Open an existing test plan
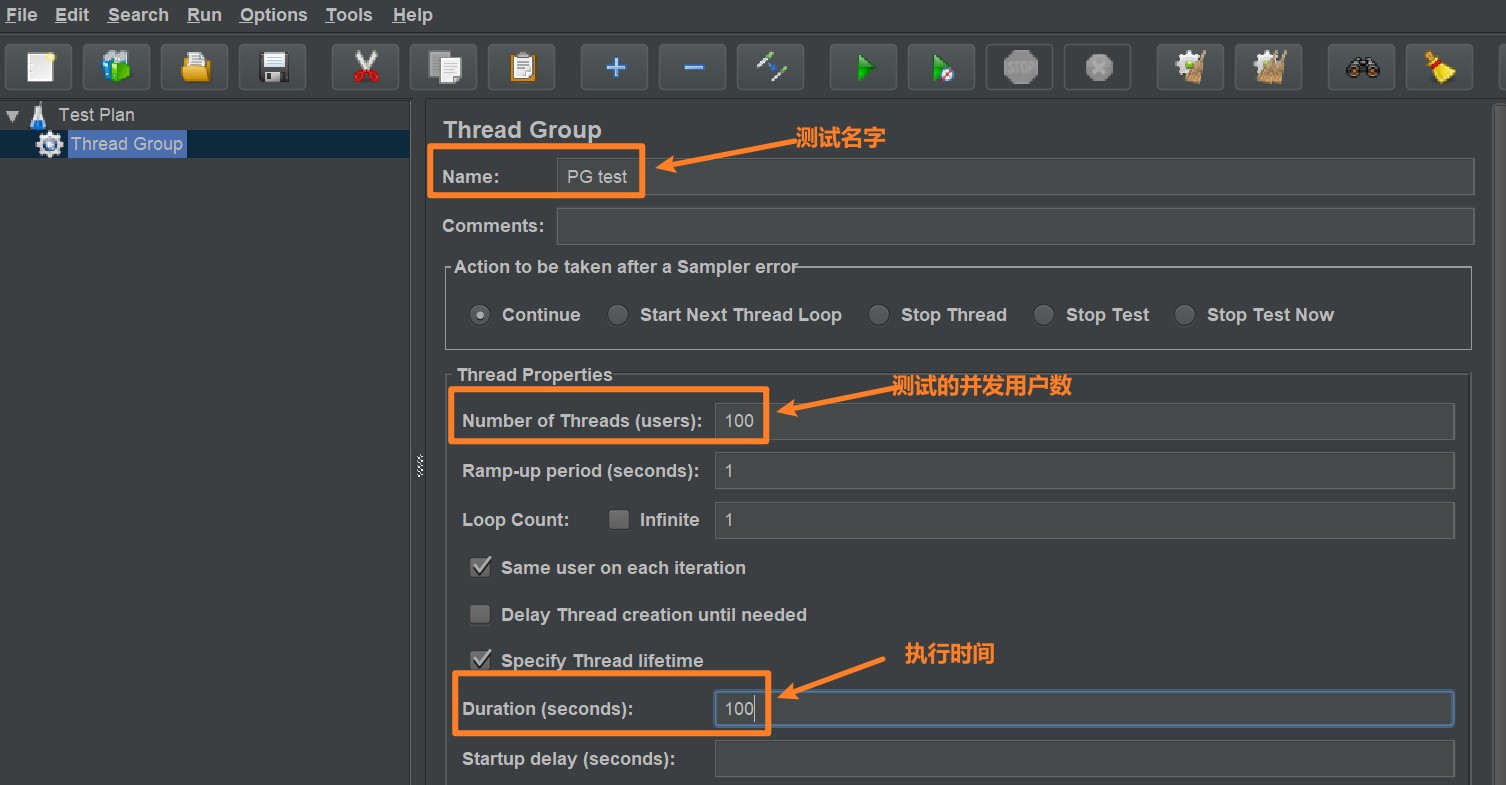Viewport: 1506px width, 785px height. (x=194, y=66)
